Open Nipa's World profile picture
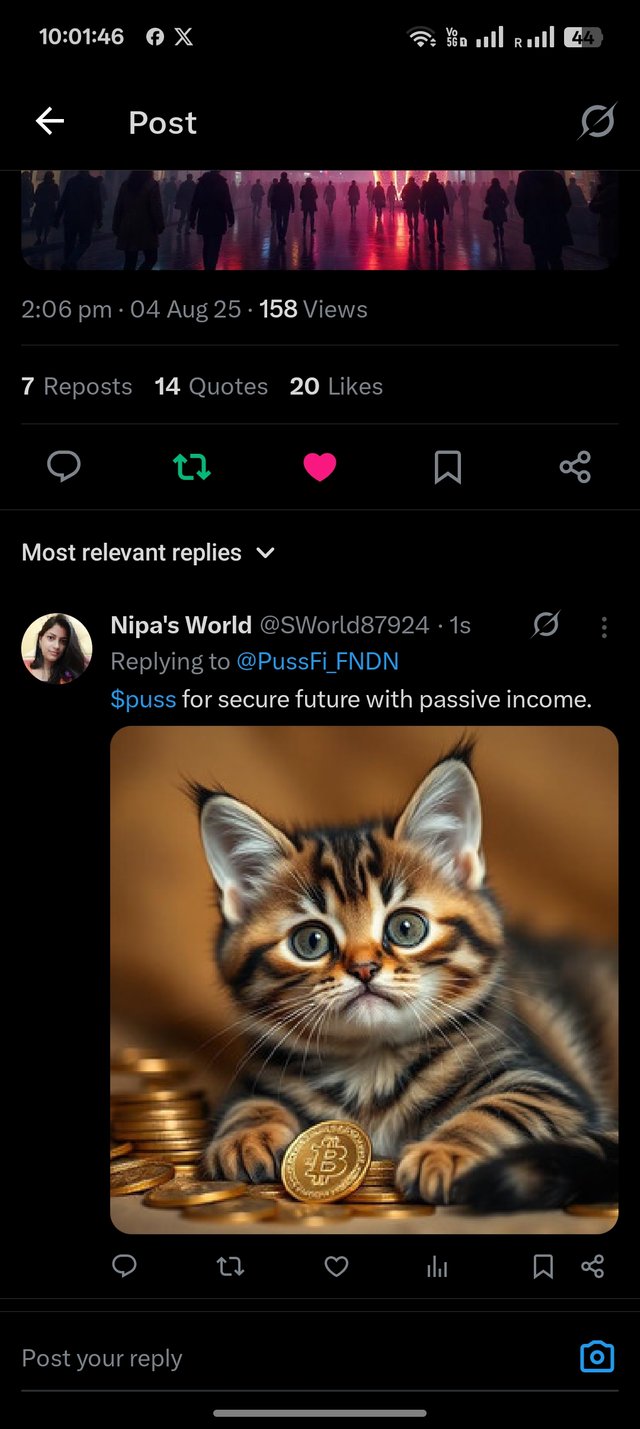 (57, 648)
